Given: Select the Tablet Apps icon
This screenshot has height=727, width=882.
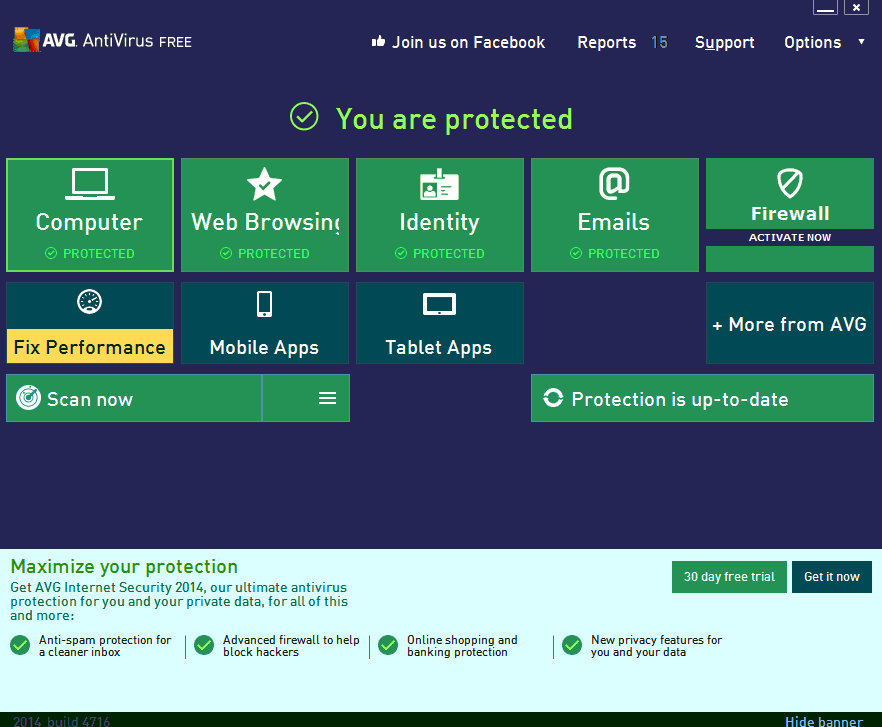Looking at the screenshot, I should (x=439, y=301).
